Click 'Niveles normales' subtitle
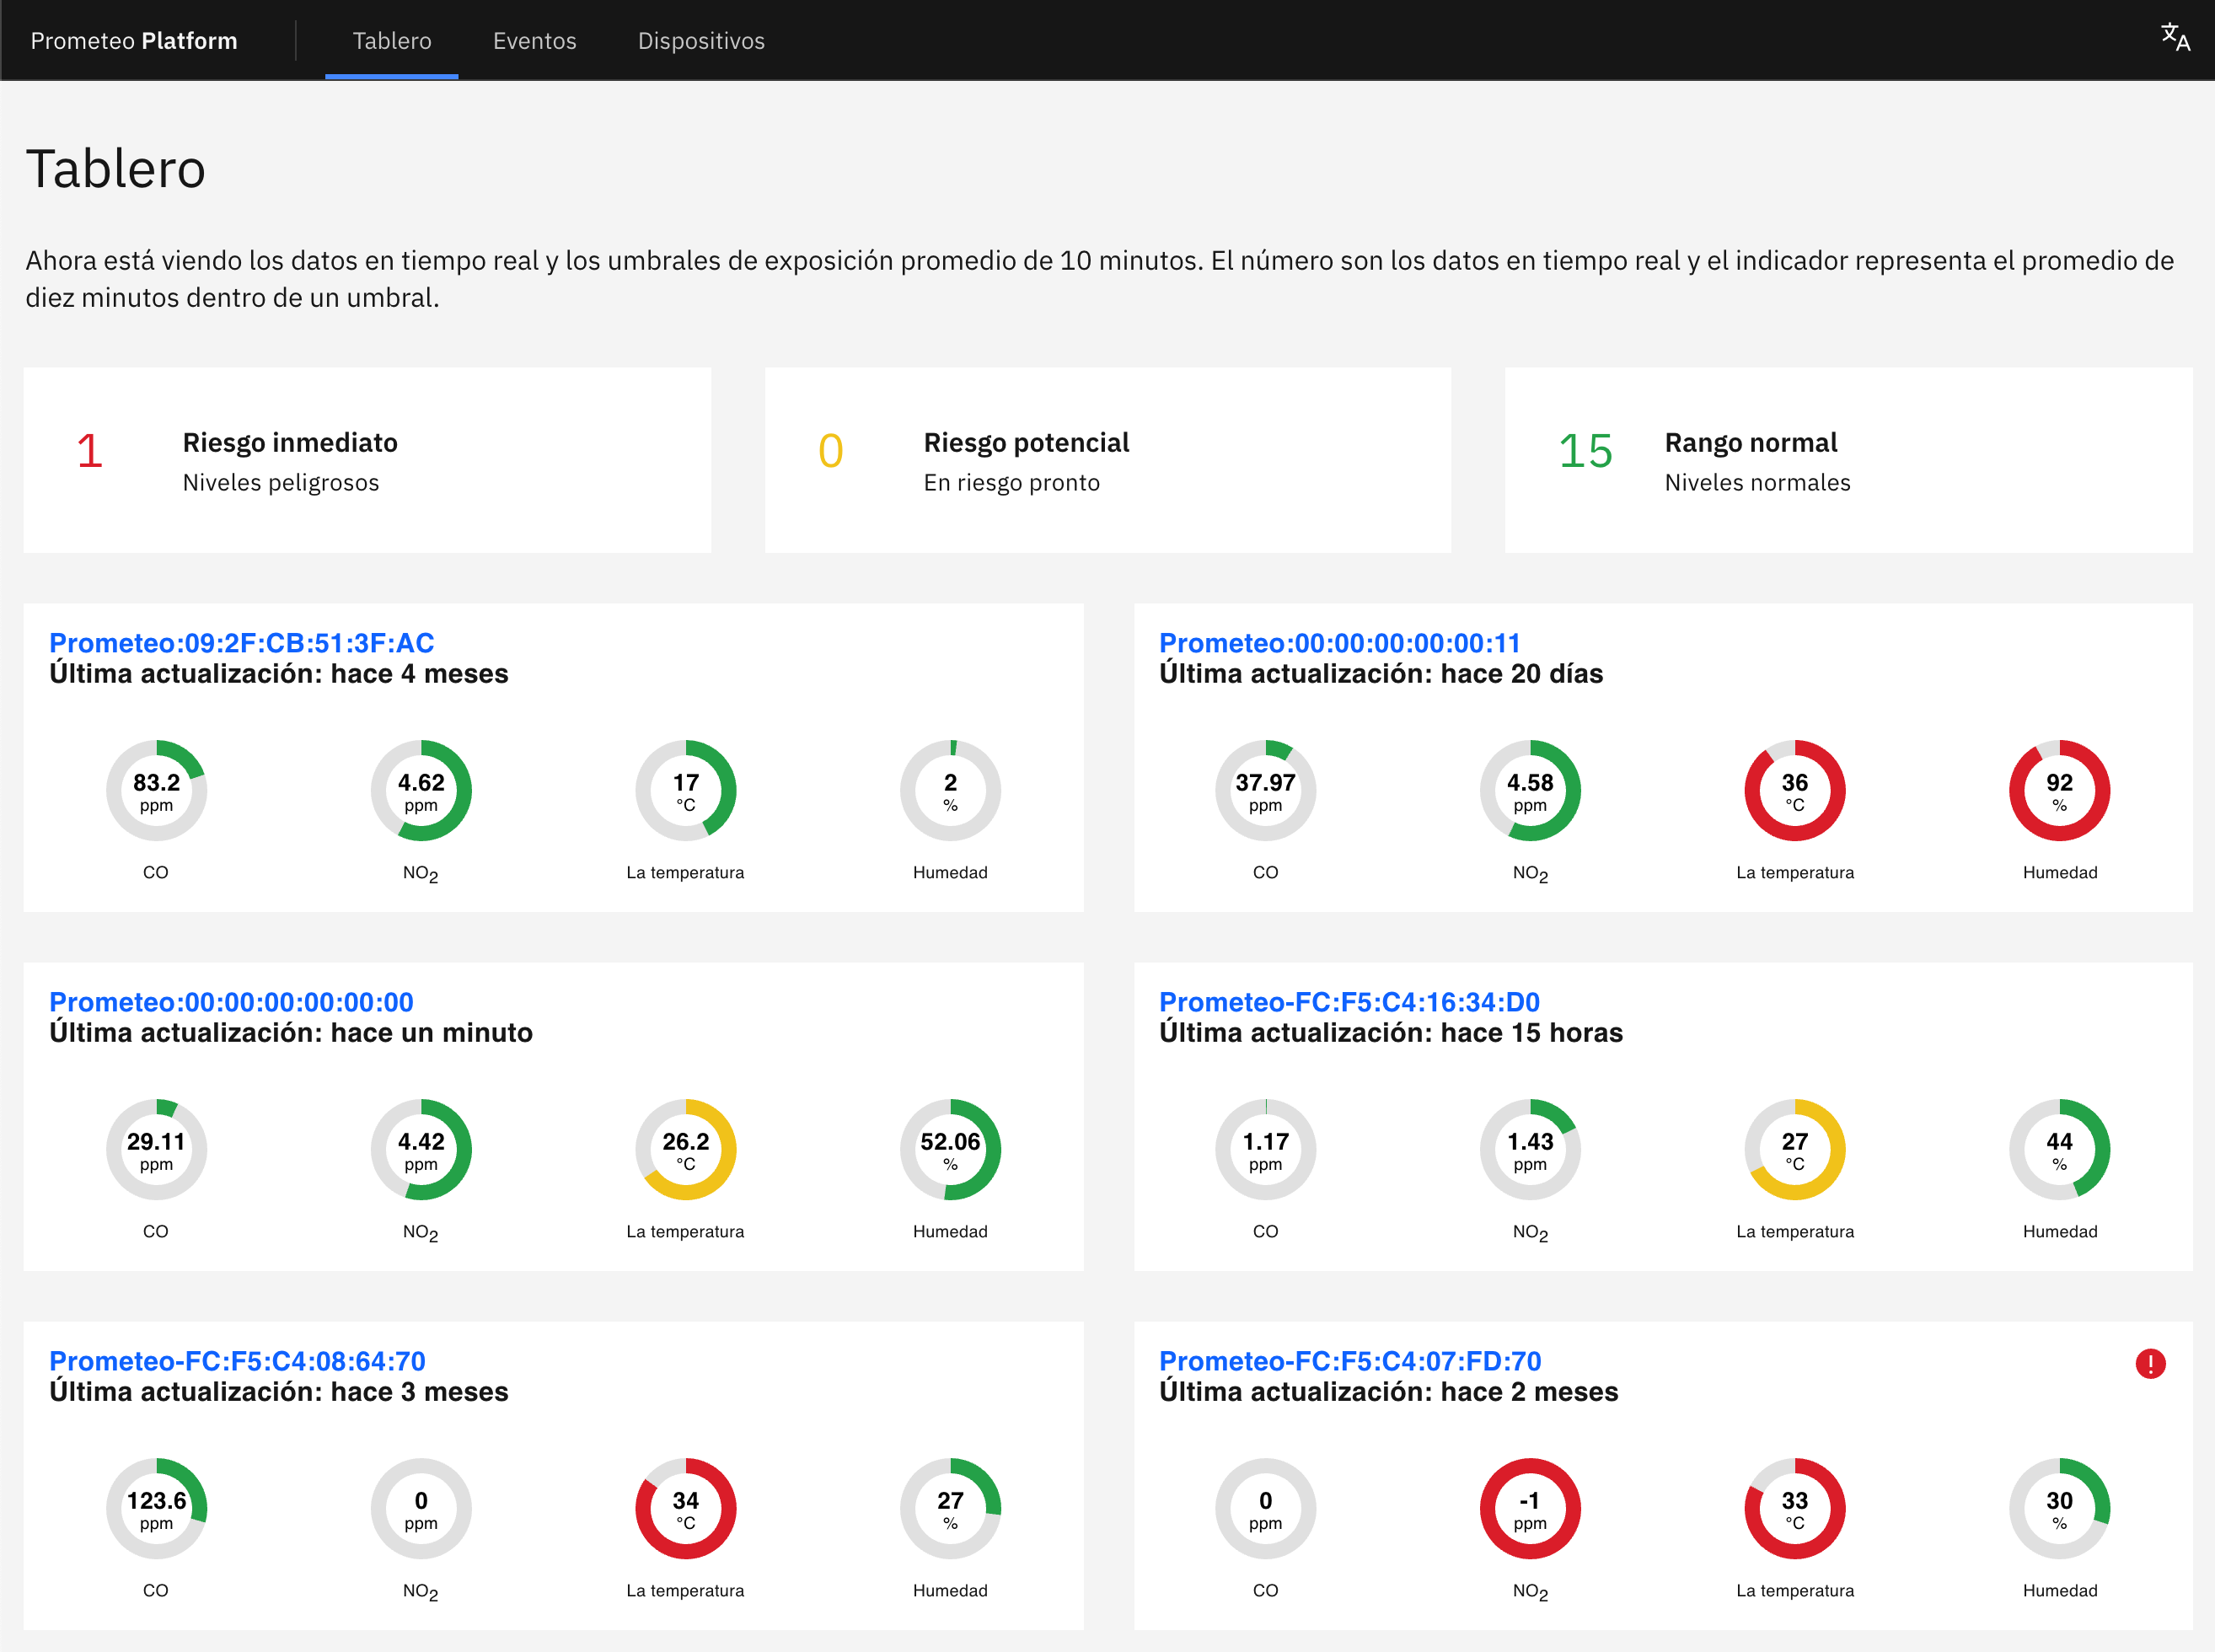The height and width of the screenshot is (1652, 2215). coord(1757,483)
